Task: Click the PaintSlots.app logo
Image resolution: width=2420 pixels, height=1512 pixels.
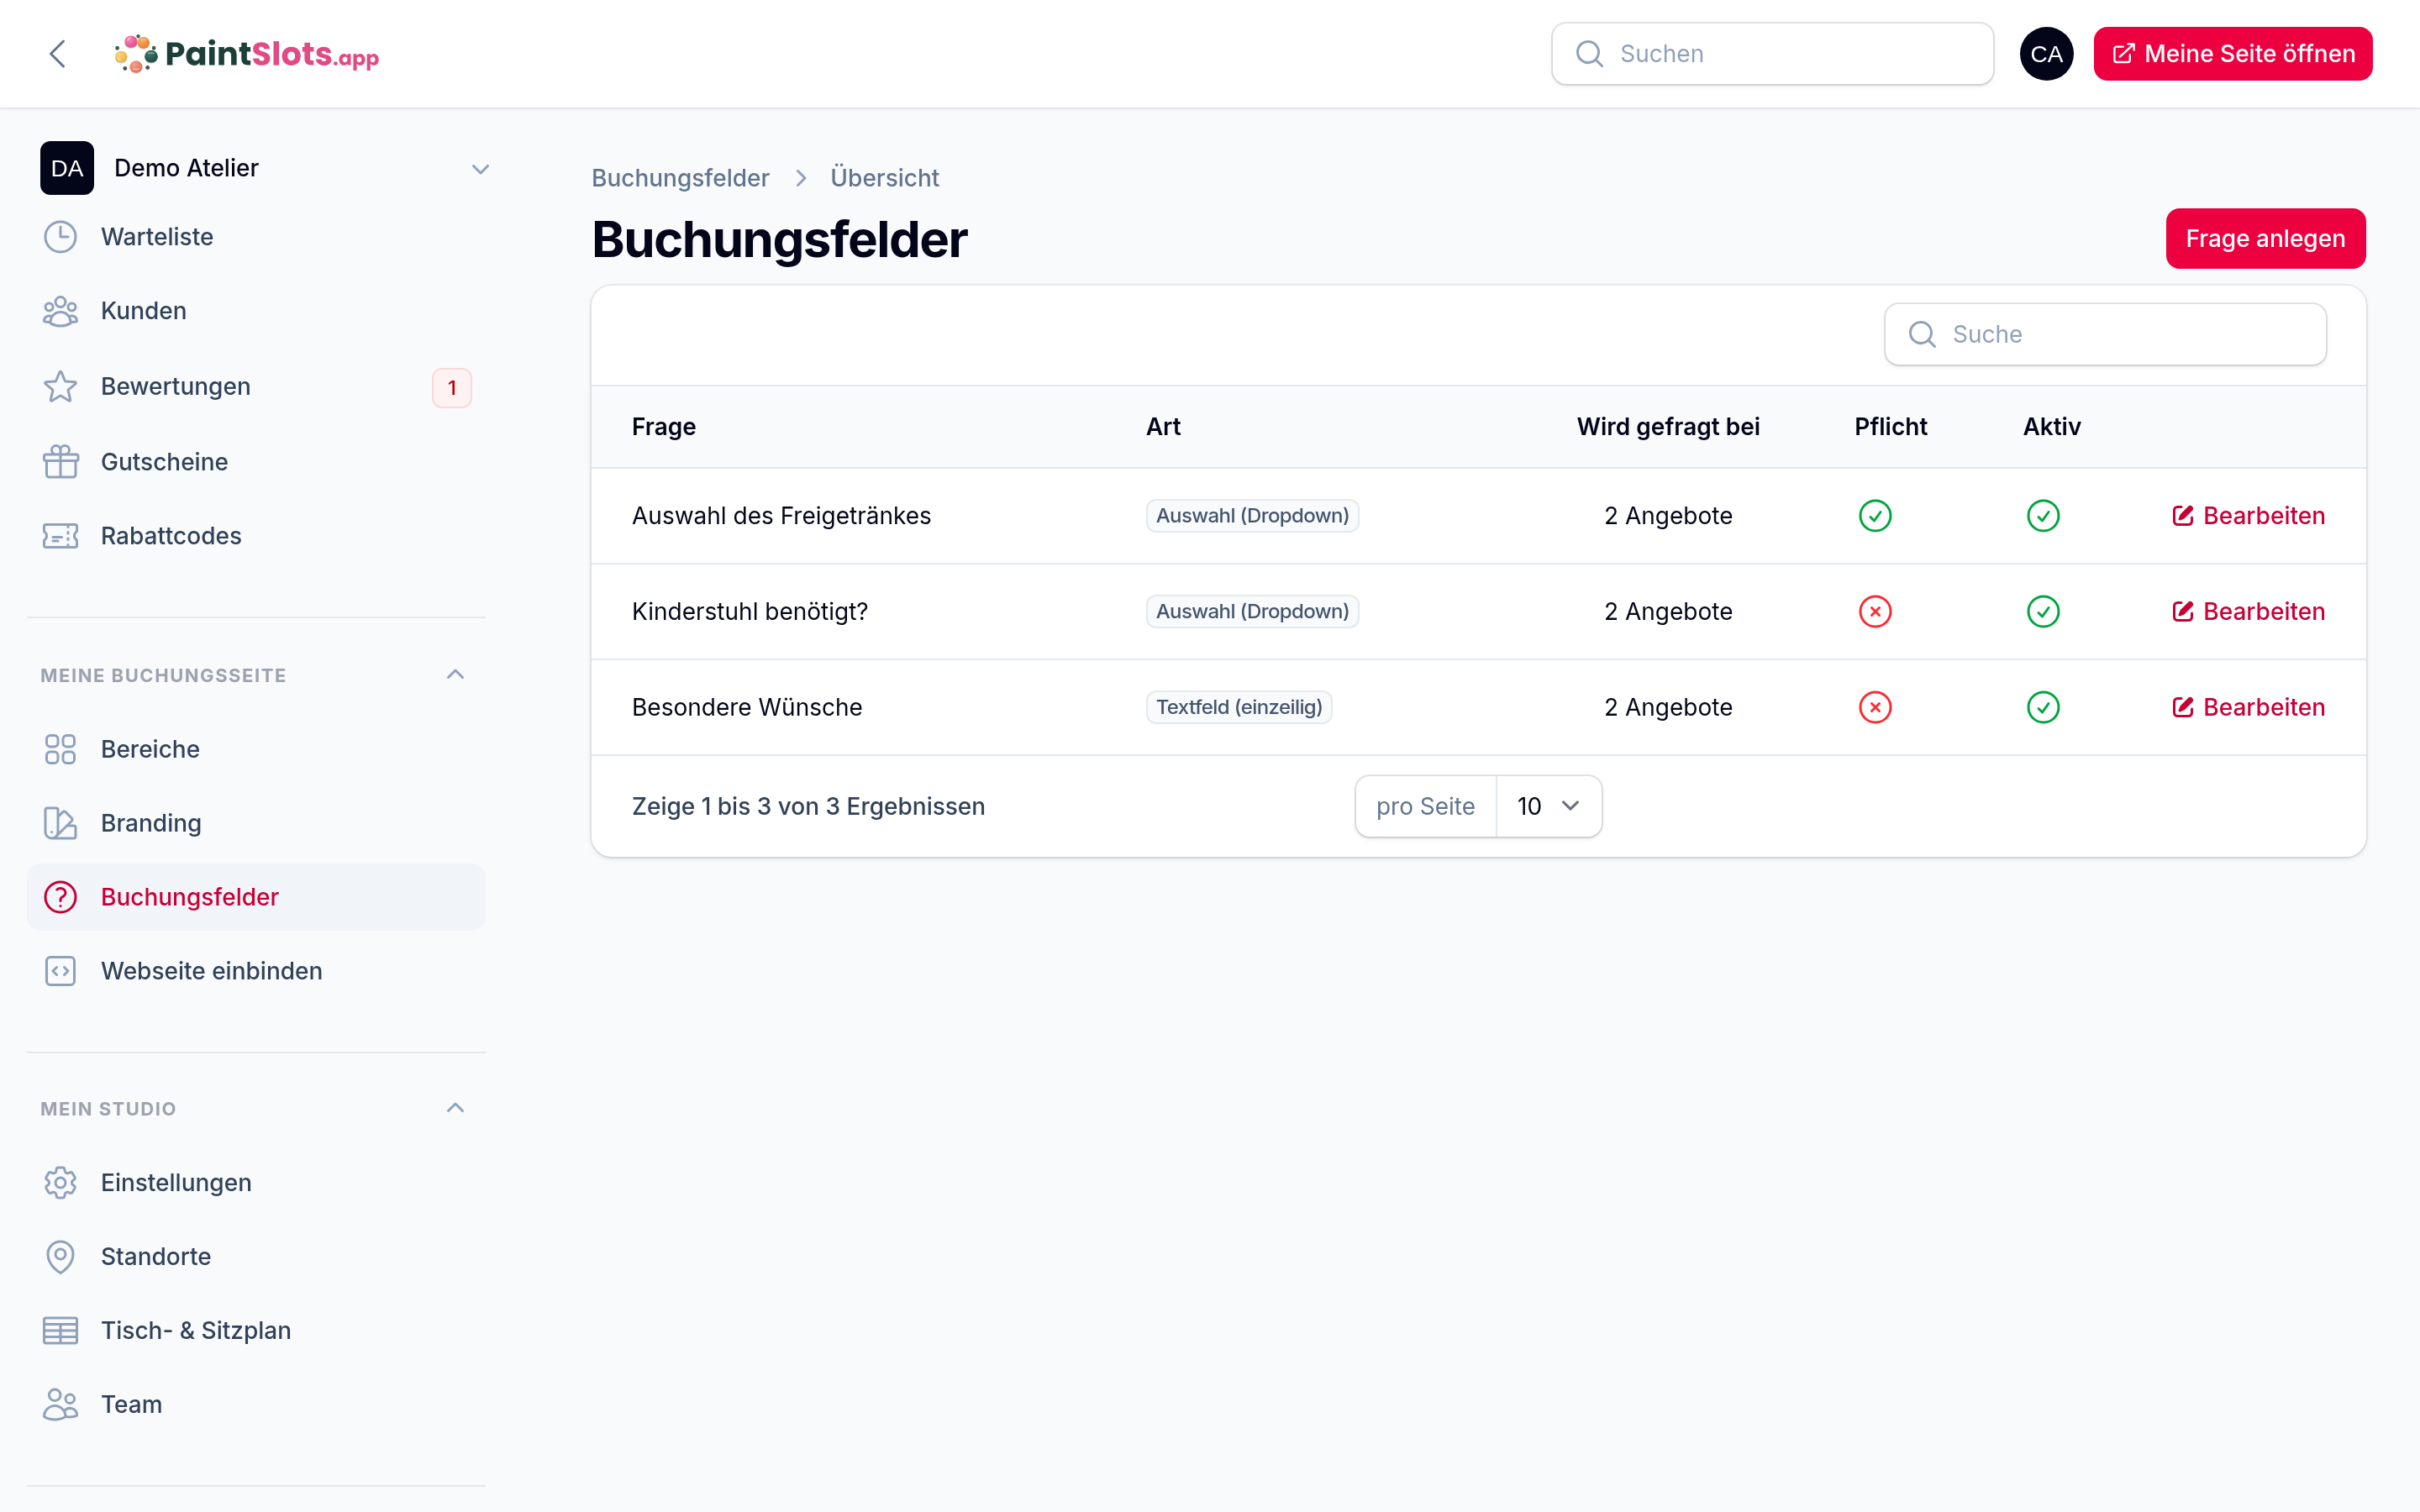Action: tap(247, 54)
